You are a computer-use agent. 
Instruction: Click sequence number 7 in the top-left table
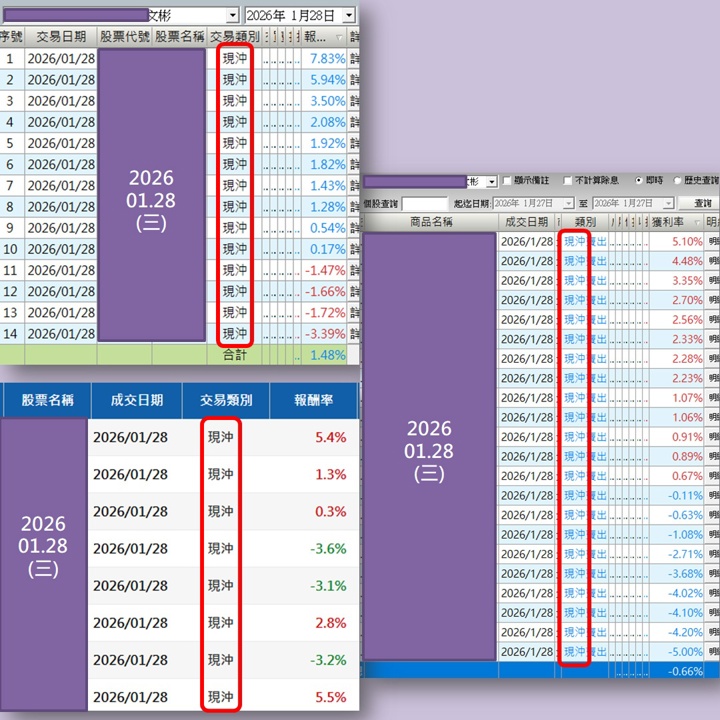click(10, 186)
